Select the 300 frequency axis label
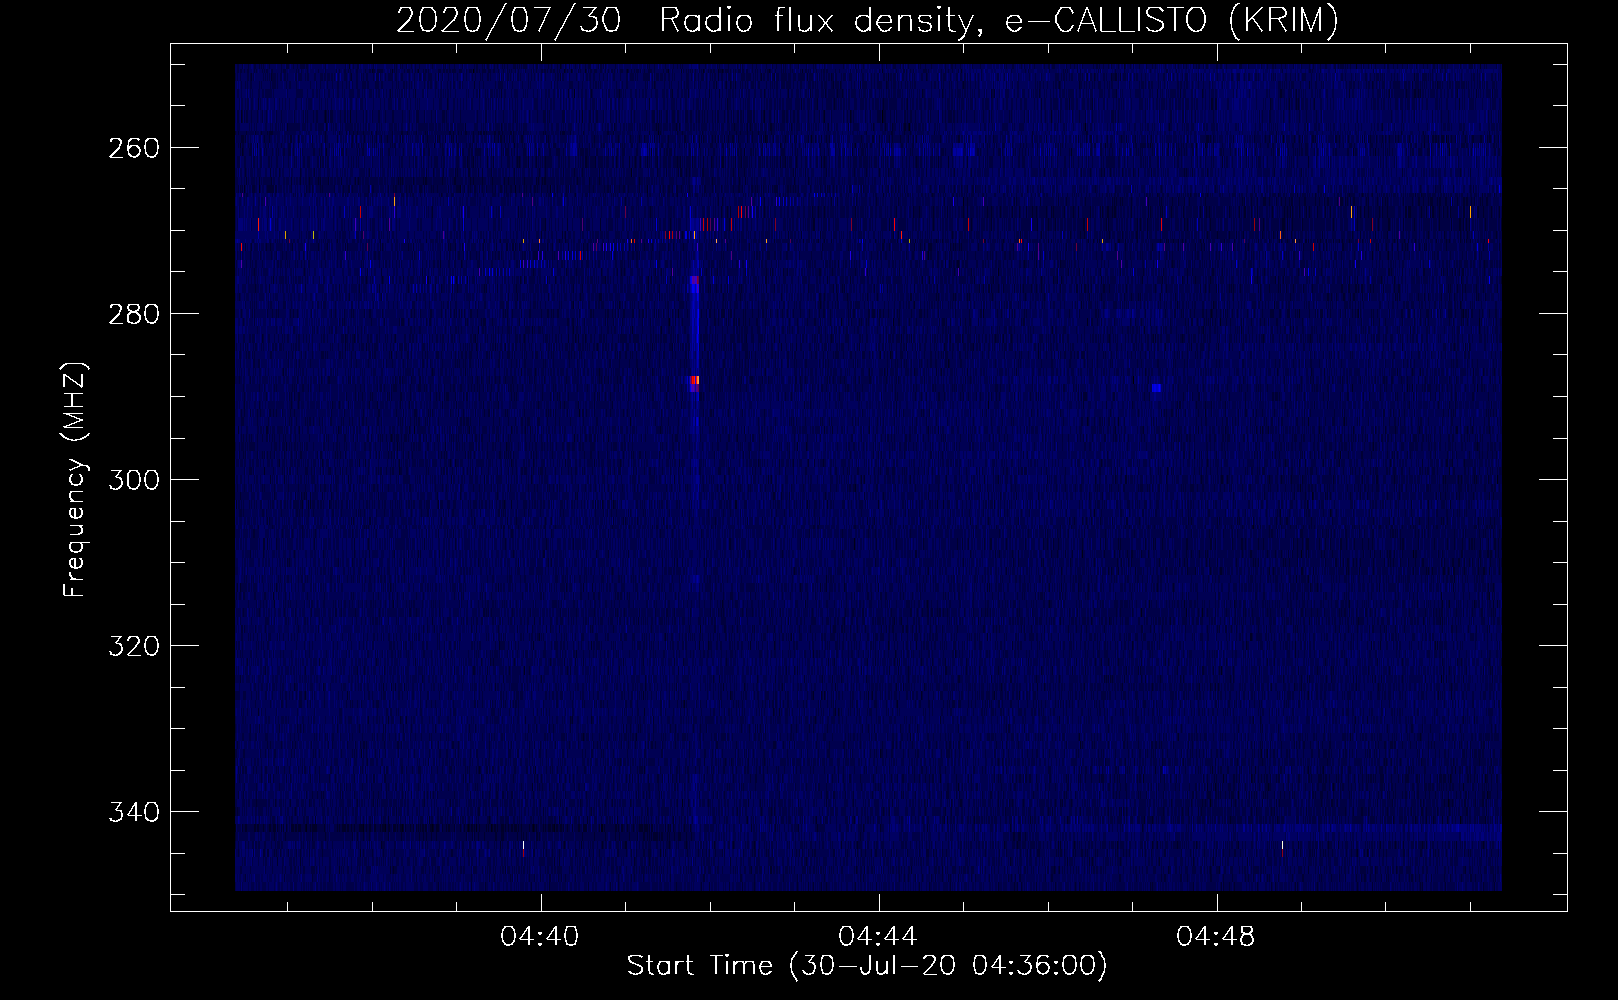Image resolution: width=1618 pixels, height=1000 pixels. point(132,480)
